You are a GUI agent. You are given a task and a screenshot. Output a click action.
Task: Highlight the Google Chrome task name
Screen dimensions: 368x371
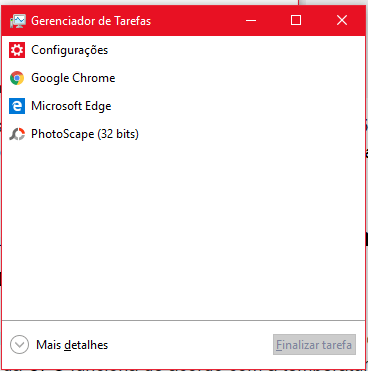coord(73,78)
